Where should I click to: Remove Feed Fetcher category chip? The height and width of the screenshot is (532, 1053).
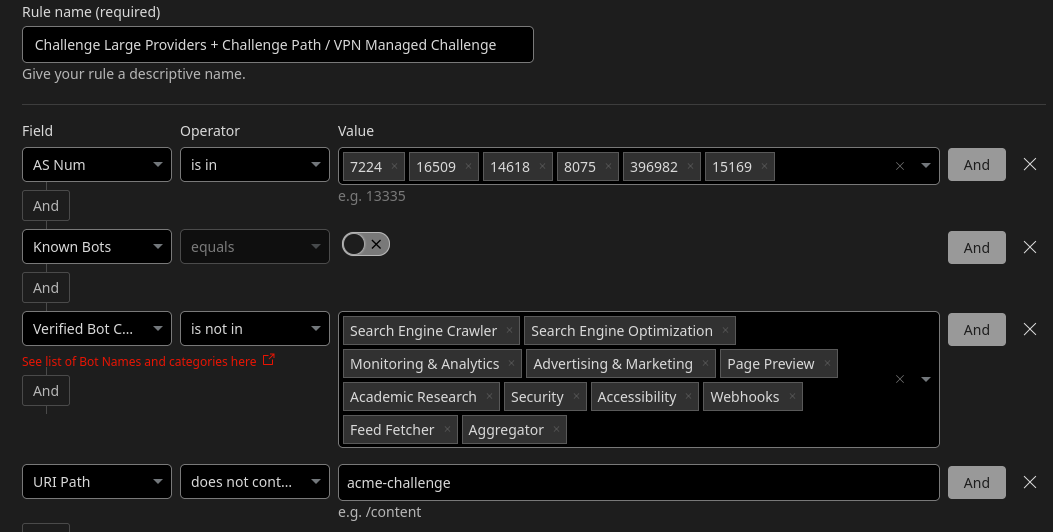point(447,429)
